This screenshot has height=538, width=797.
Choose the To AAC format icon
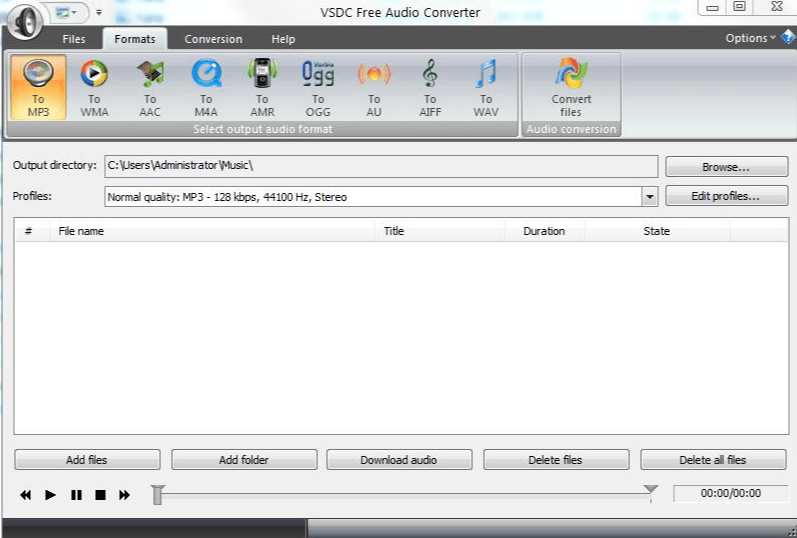150,87
